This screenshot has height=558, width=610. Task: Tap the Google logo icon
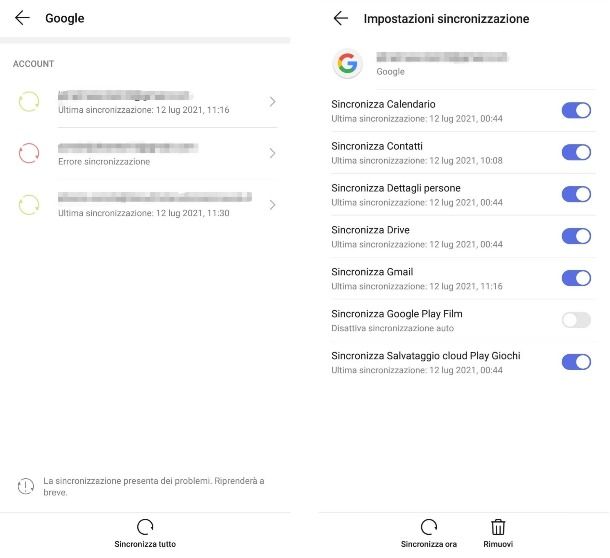click(347, 63)
